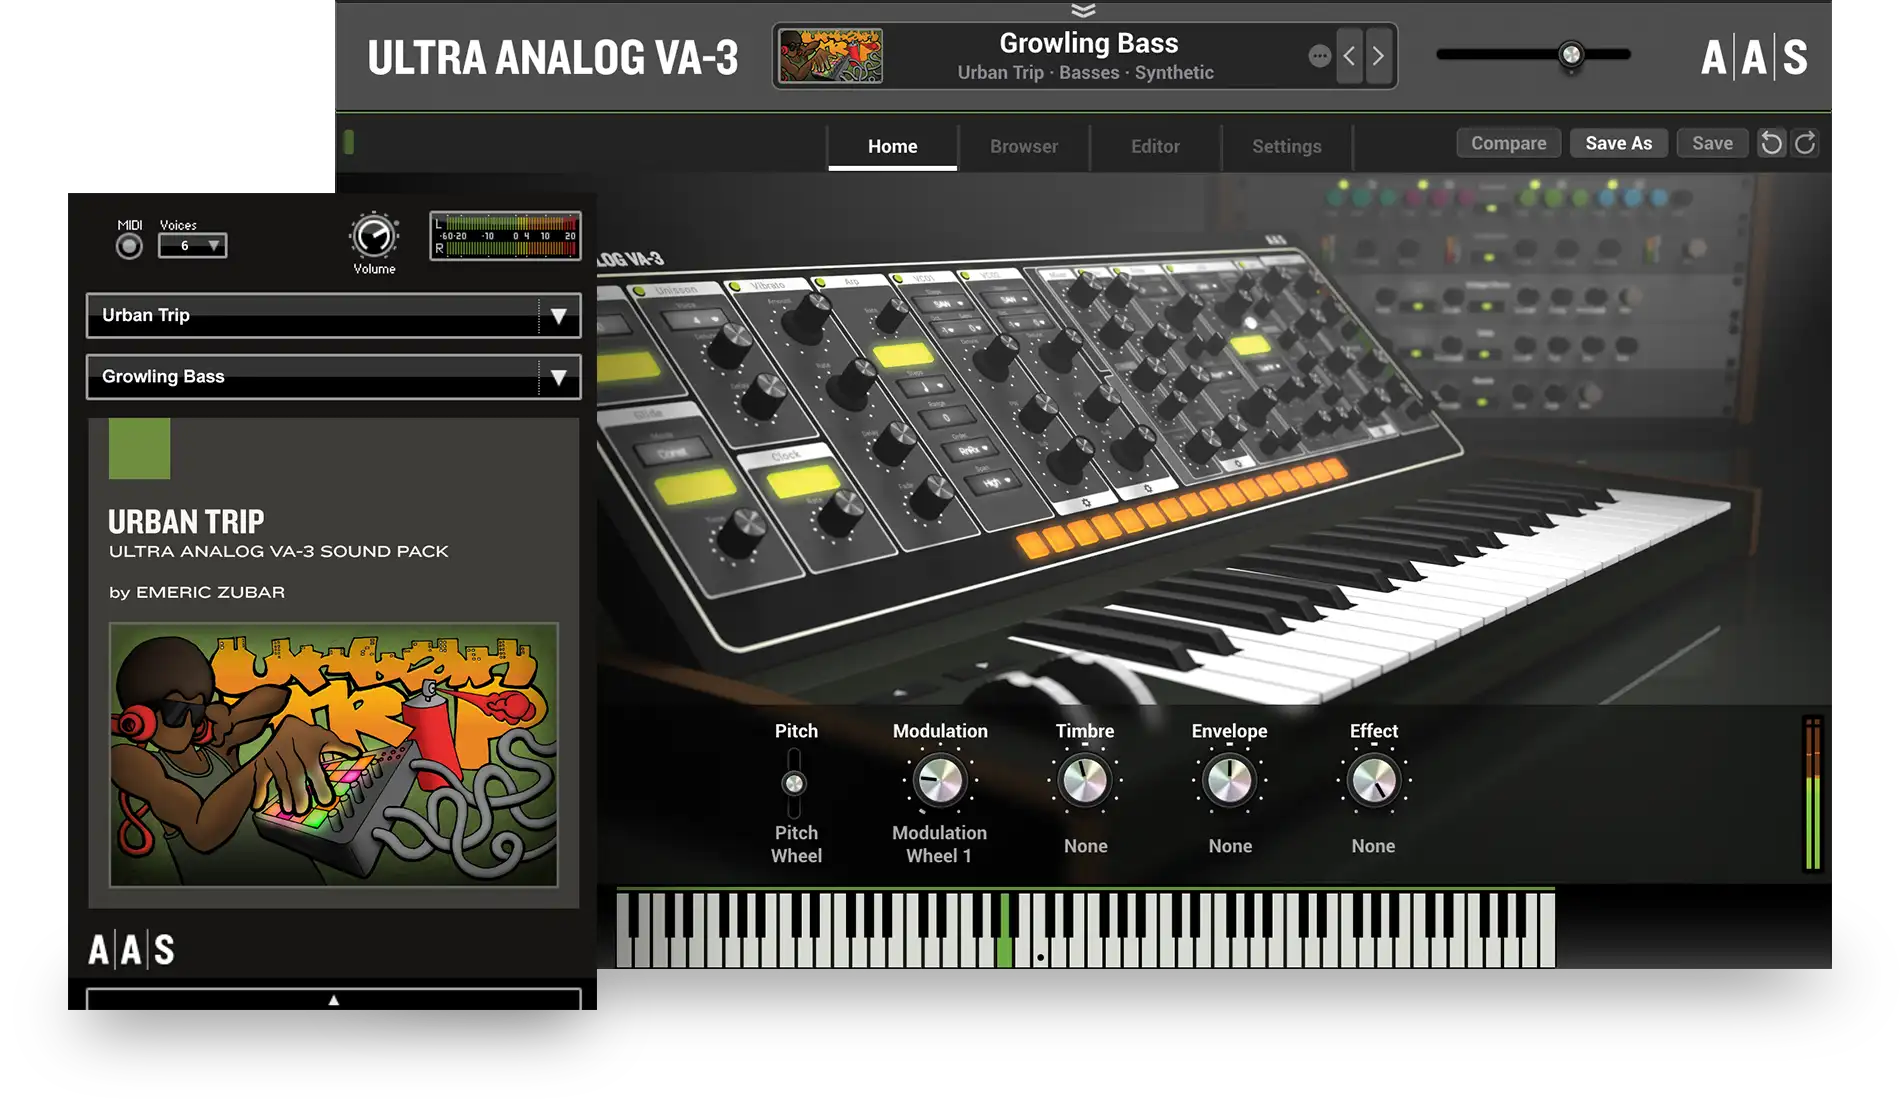Toggle the green power indicator beside the tabs
The width and height of the screenshot is (1900, 1099).
click(x=349, y=142)
